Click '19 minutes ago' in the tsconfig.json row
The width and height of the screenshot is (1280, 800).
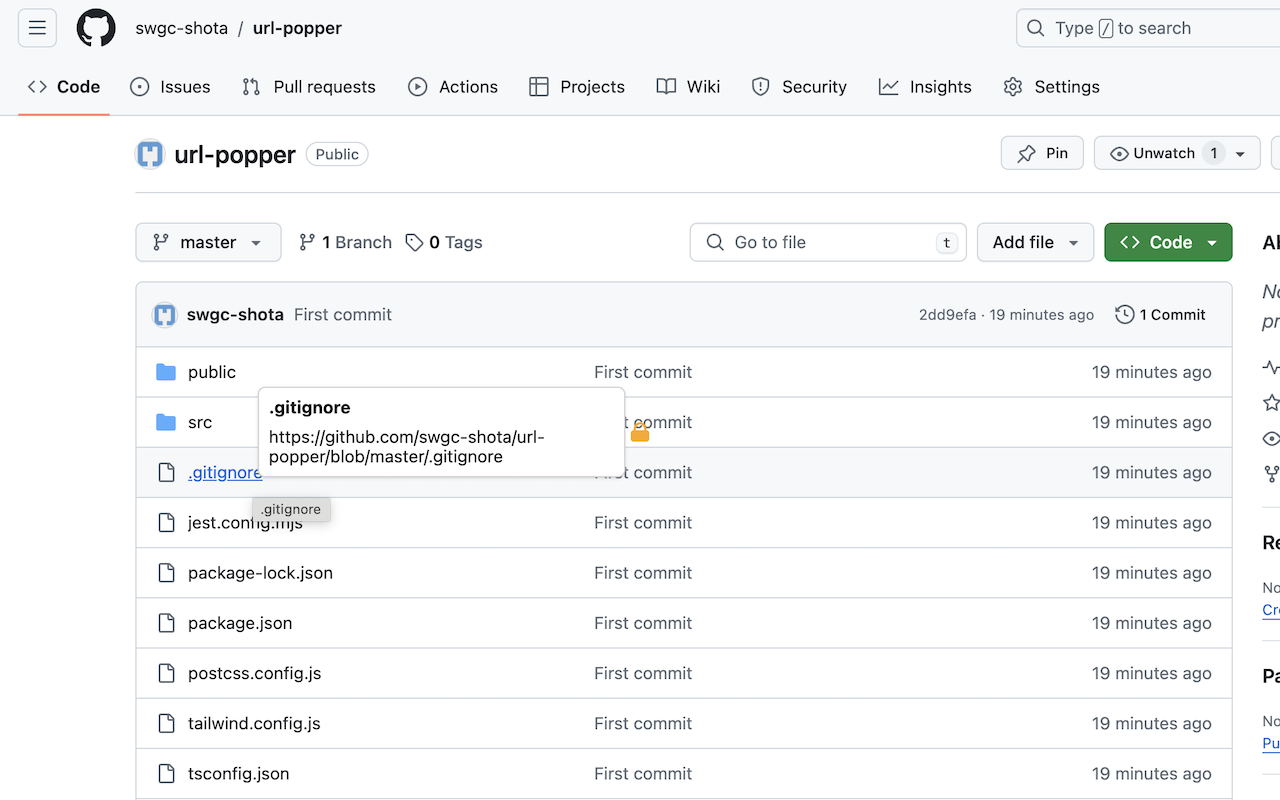[x=1152, y=773]
